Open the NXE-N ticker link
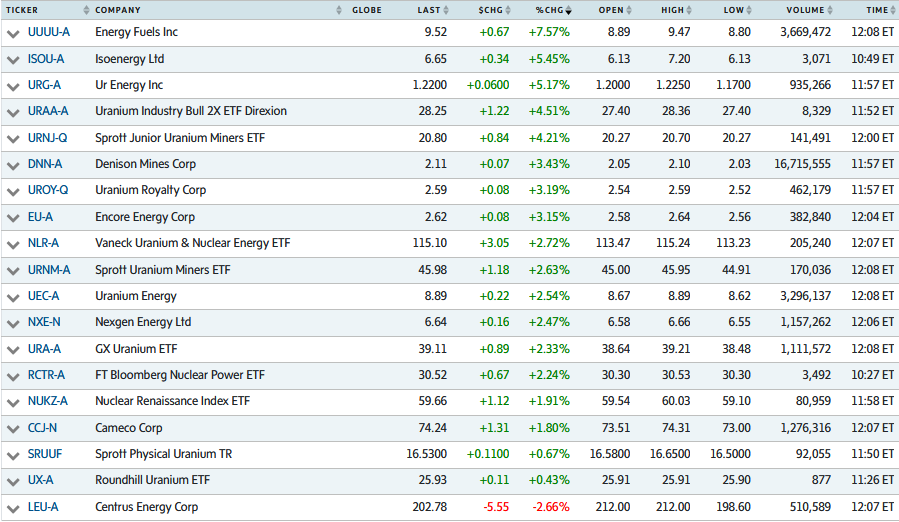The height and width of the screenshot is (522, 899). [x=44, y=322]
